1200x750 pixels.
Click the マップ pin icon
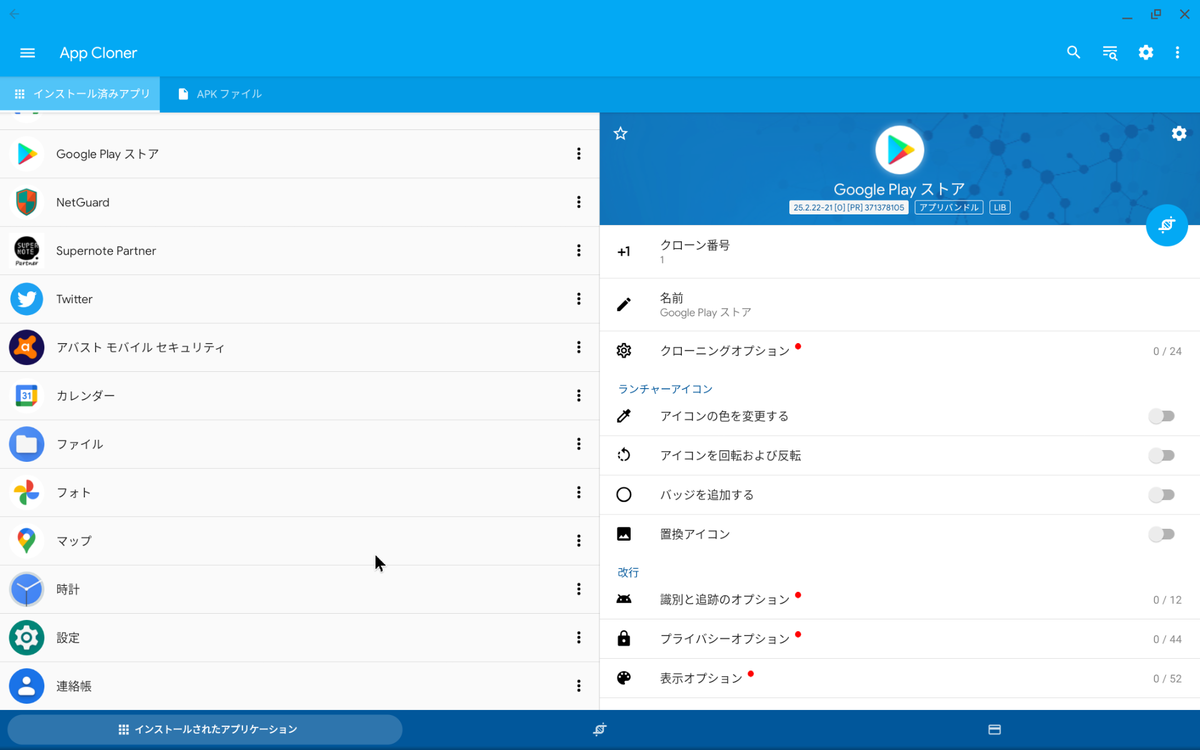pyautogui.click(x=27, y=541)
